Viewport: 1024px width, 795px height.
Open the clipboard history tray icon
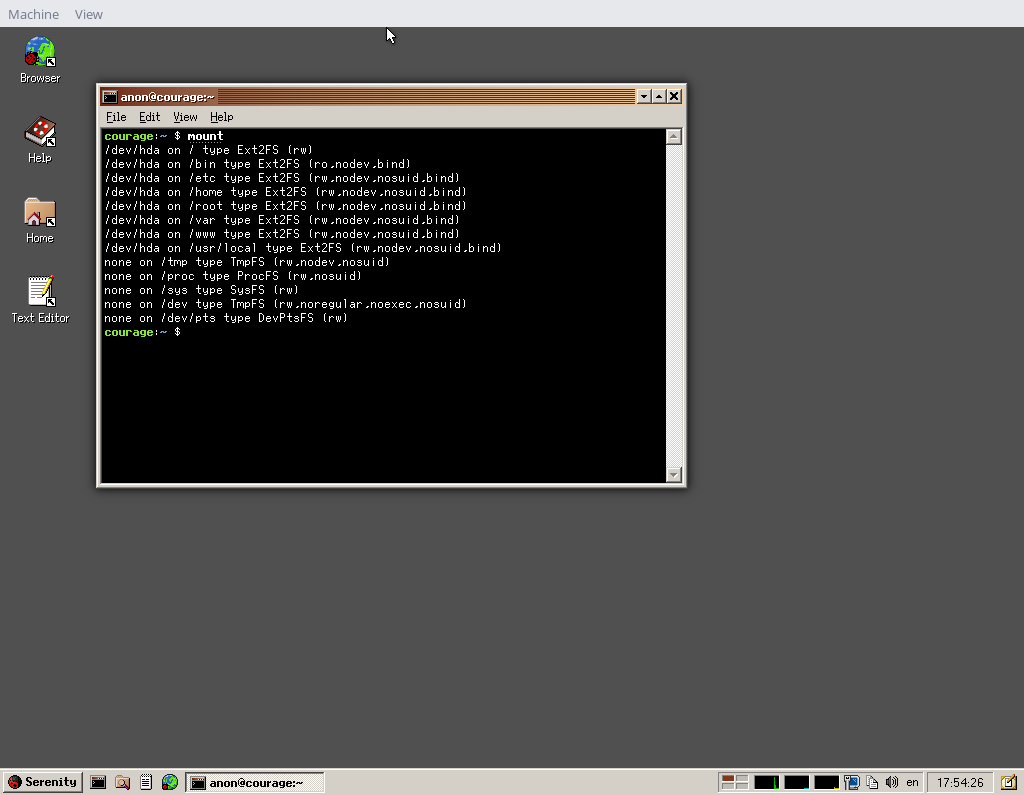pyautogui.click(x=872, y=782)
